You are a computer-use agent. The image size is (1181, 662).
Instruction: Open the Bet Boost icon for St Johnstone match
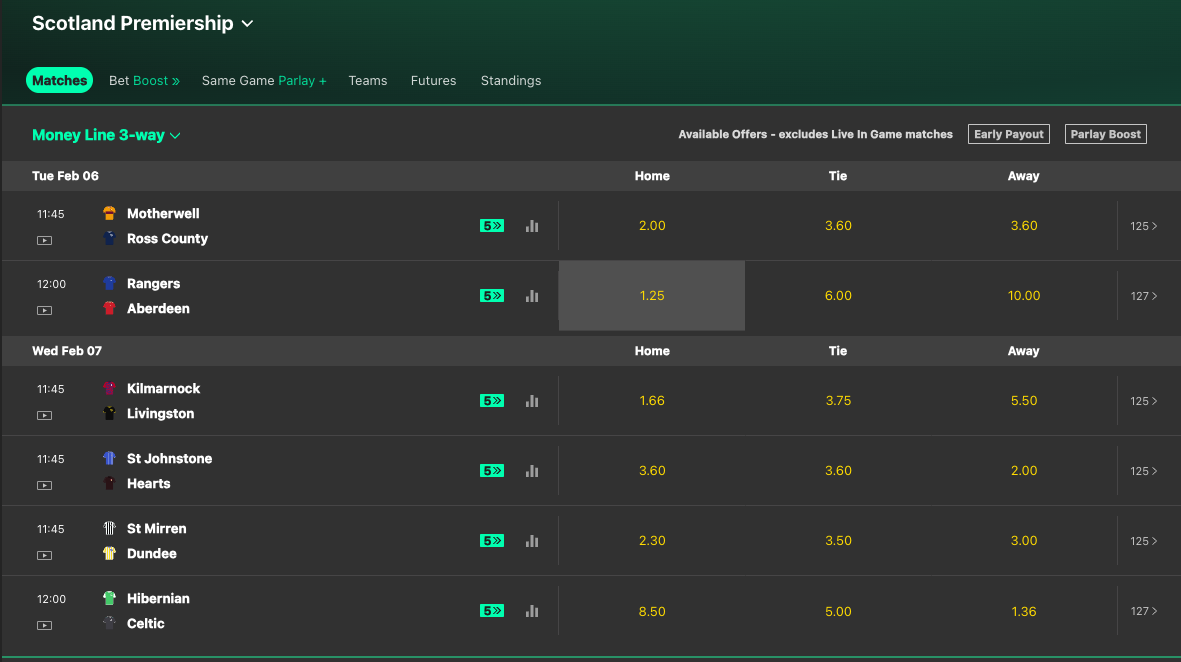492,471
